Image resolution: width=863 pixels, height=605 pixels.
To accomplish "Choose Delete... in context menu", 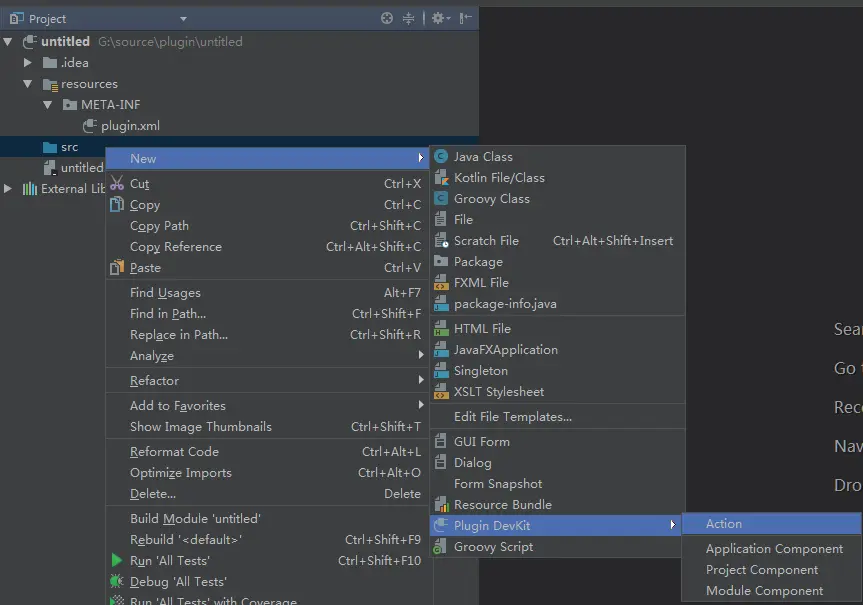I will [x=267, y=494].
